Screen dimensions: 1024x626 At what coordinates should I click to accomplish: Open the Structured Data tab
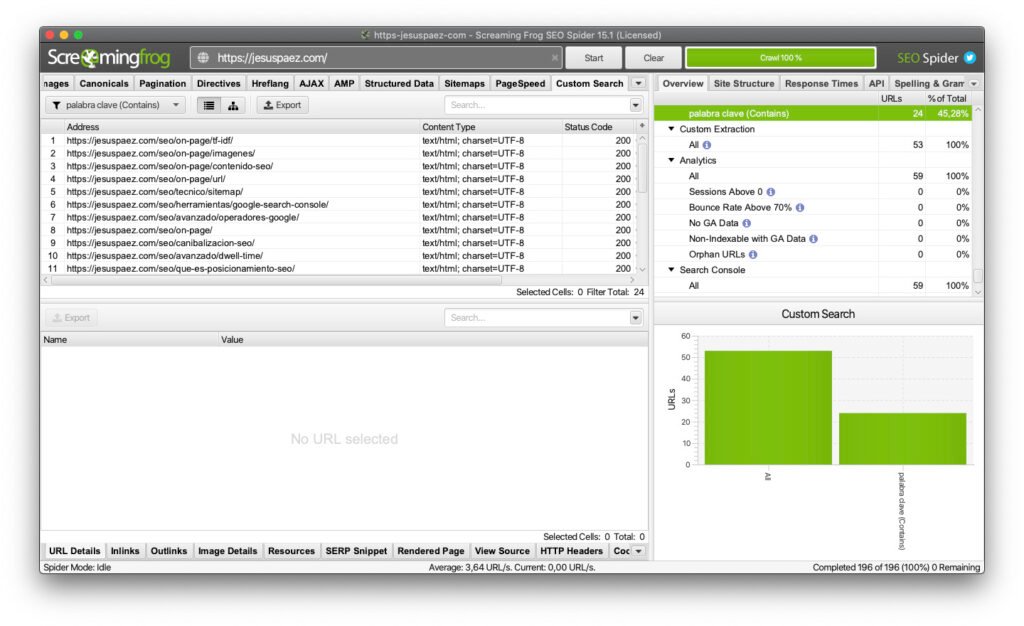(399, 84)
